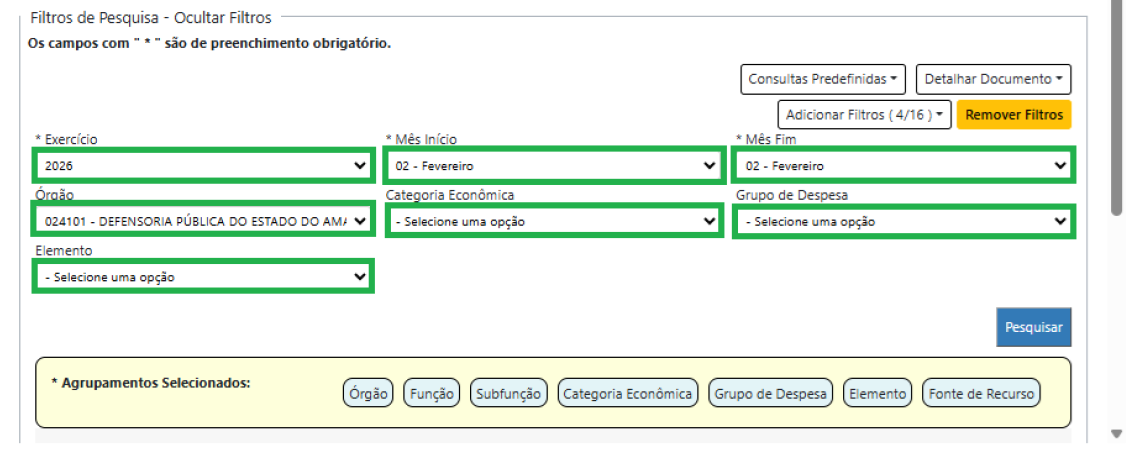Expand the Órgão selection list
1128x463 pixels.
(x=203, y=221)
